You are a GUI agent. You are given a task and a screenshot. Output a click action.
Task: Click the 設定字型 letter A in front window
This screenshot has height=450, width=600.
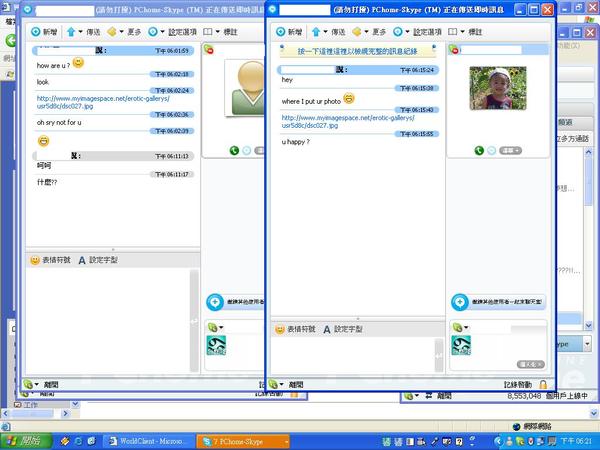tap(327, 329)
